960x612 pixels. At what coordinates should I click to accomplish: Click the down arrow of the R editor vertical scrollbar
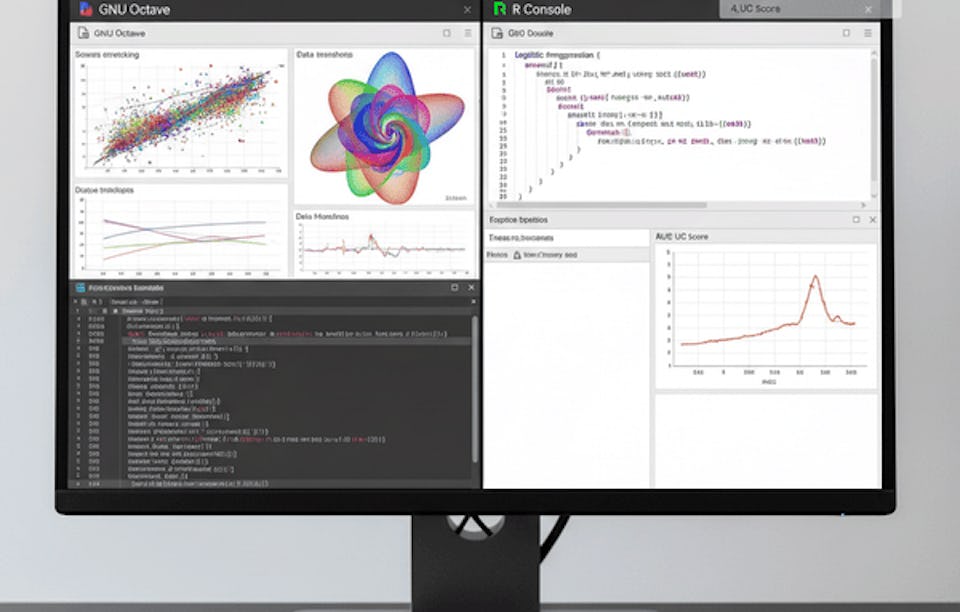(874, 197)
